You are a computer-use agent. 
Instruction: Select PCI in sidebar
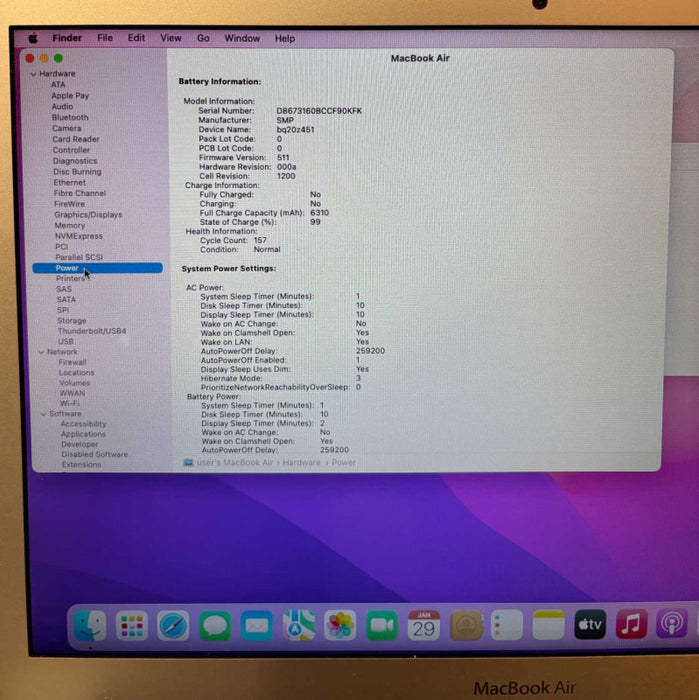tap(62, 247)
